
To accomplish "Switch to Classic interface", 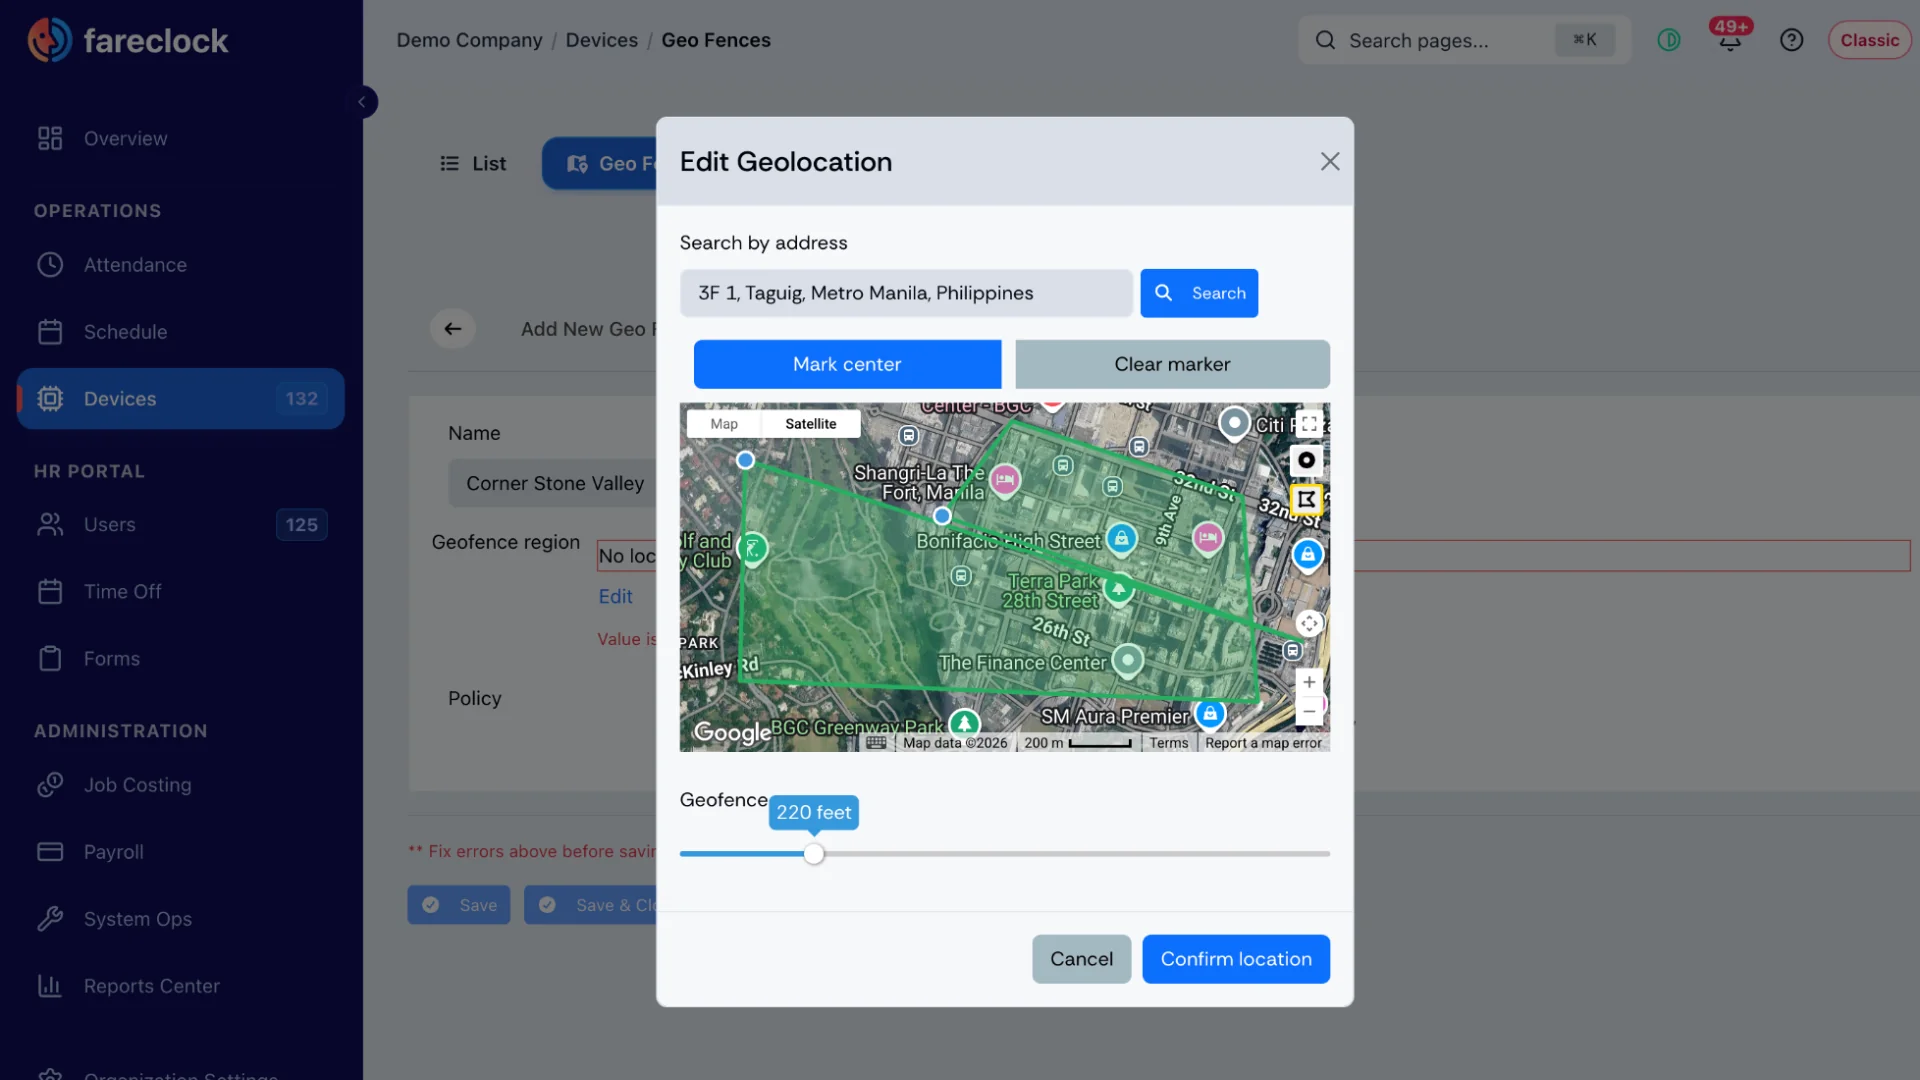I will point(1869,40).
